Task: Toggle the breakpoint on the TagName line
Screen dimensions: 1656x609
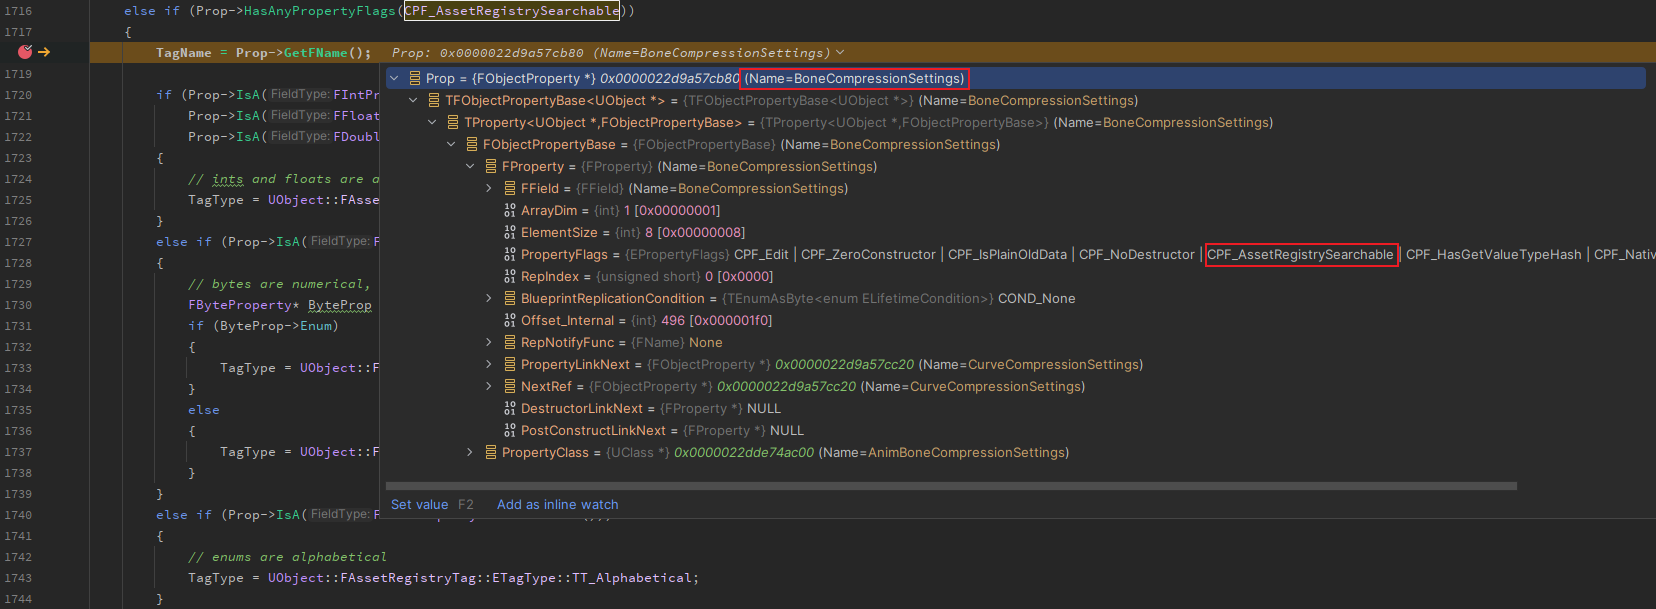Action: (25, 52)
